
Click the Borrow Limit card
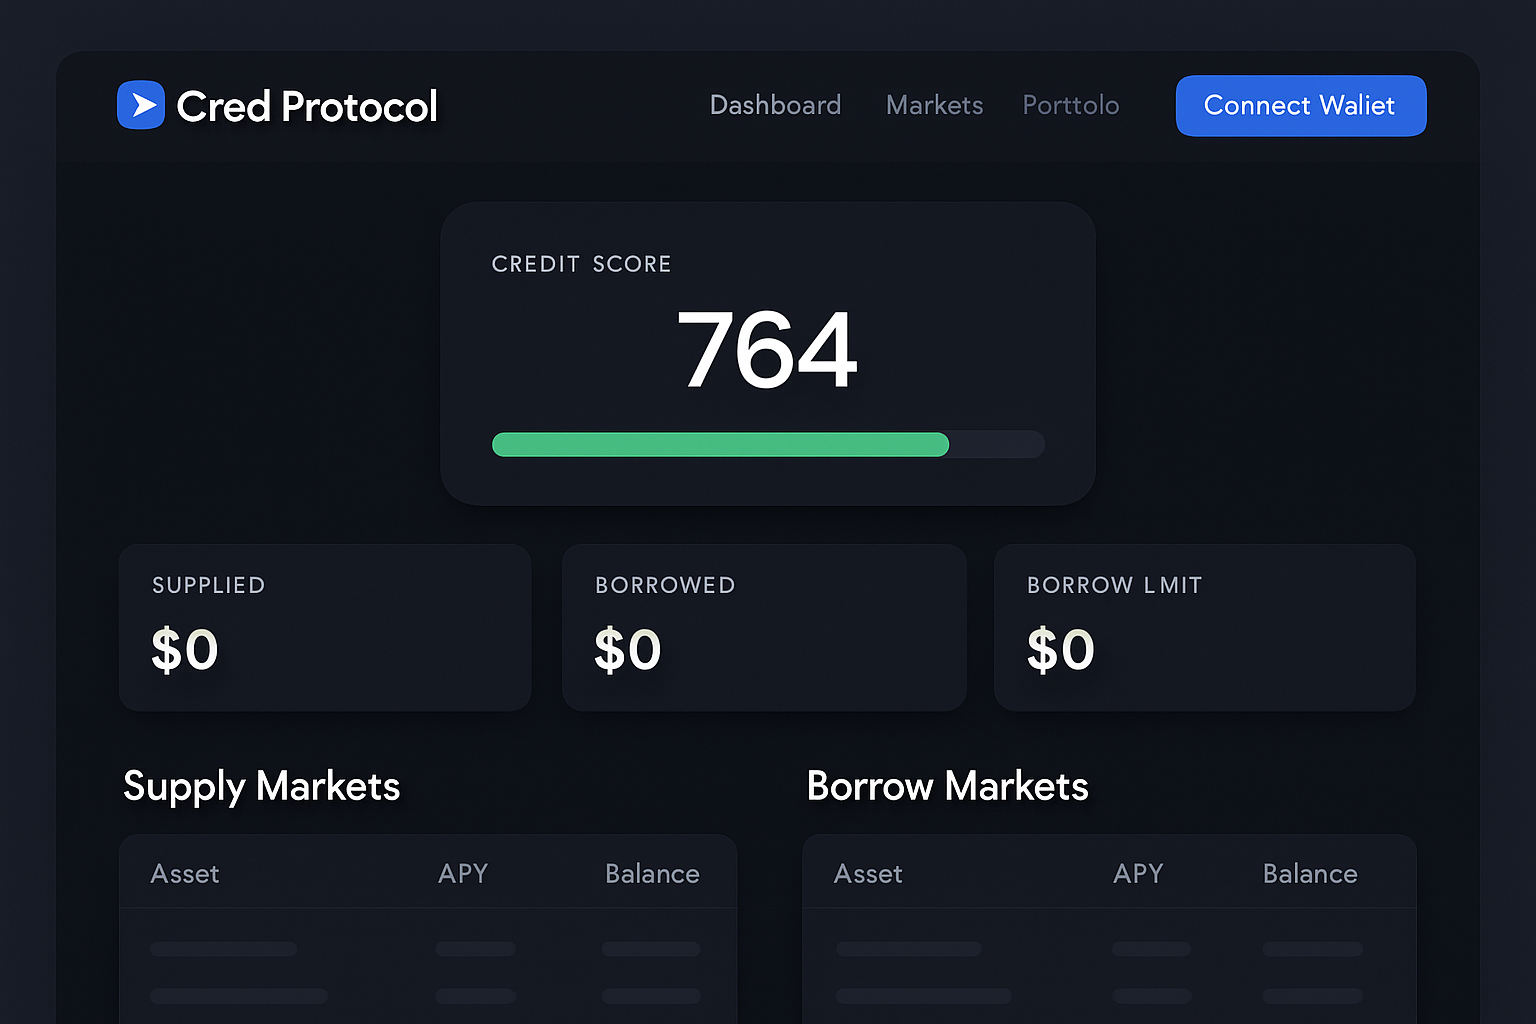click(1204, 627)
